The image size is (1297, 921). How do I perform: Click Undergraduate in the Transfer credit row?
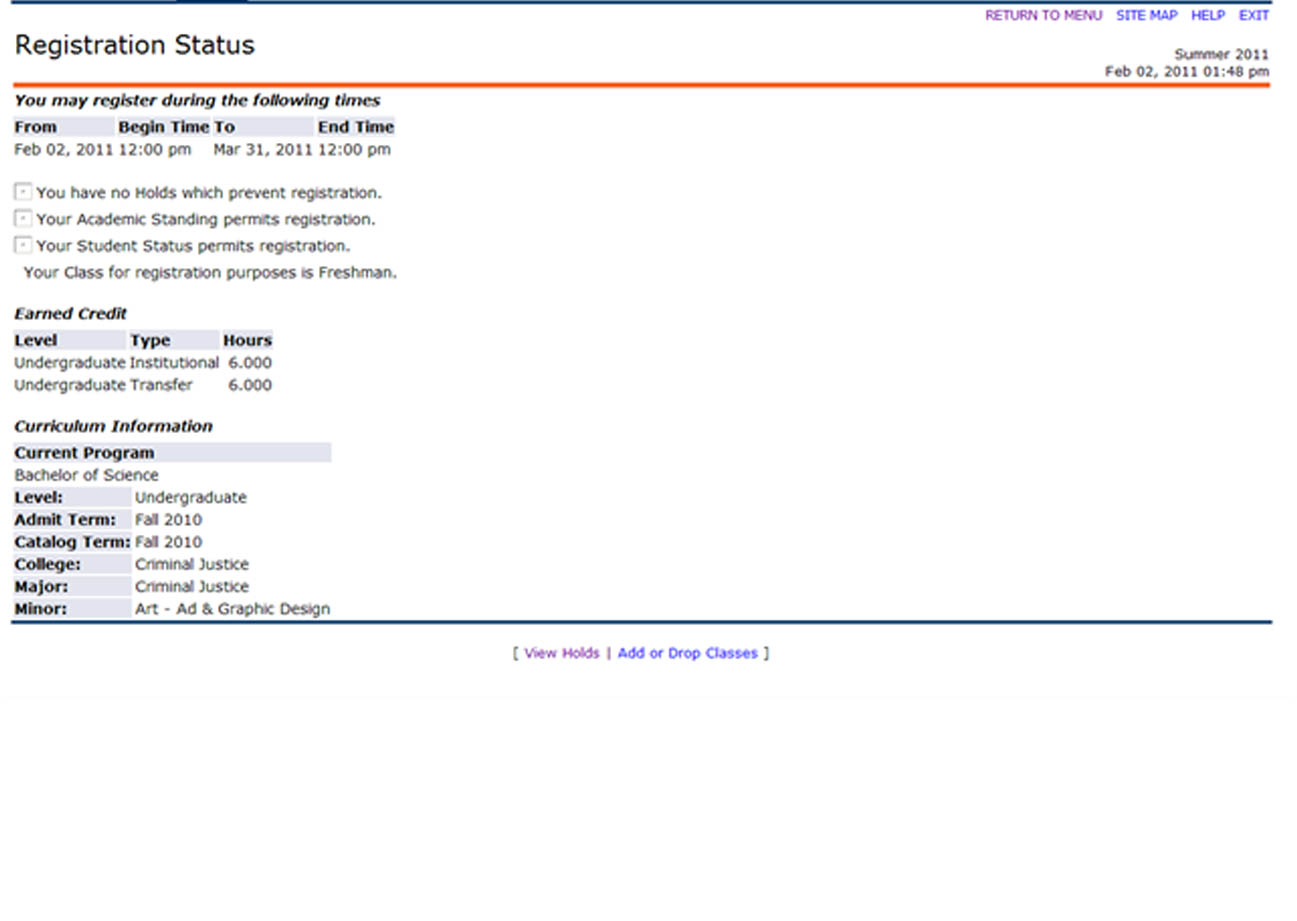pyautogui.click(x=70, y=385)
